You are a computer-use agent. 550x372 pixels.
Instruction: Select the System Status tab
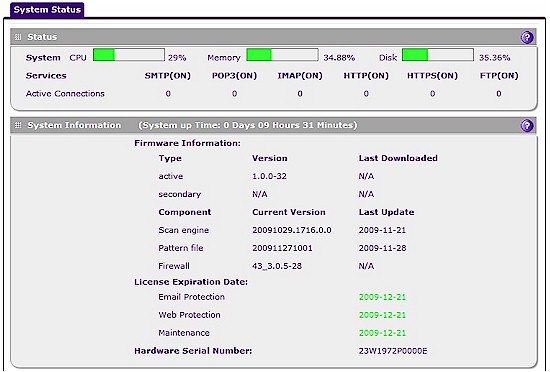pos(47,9)
